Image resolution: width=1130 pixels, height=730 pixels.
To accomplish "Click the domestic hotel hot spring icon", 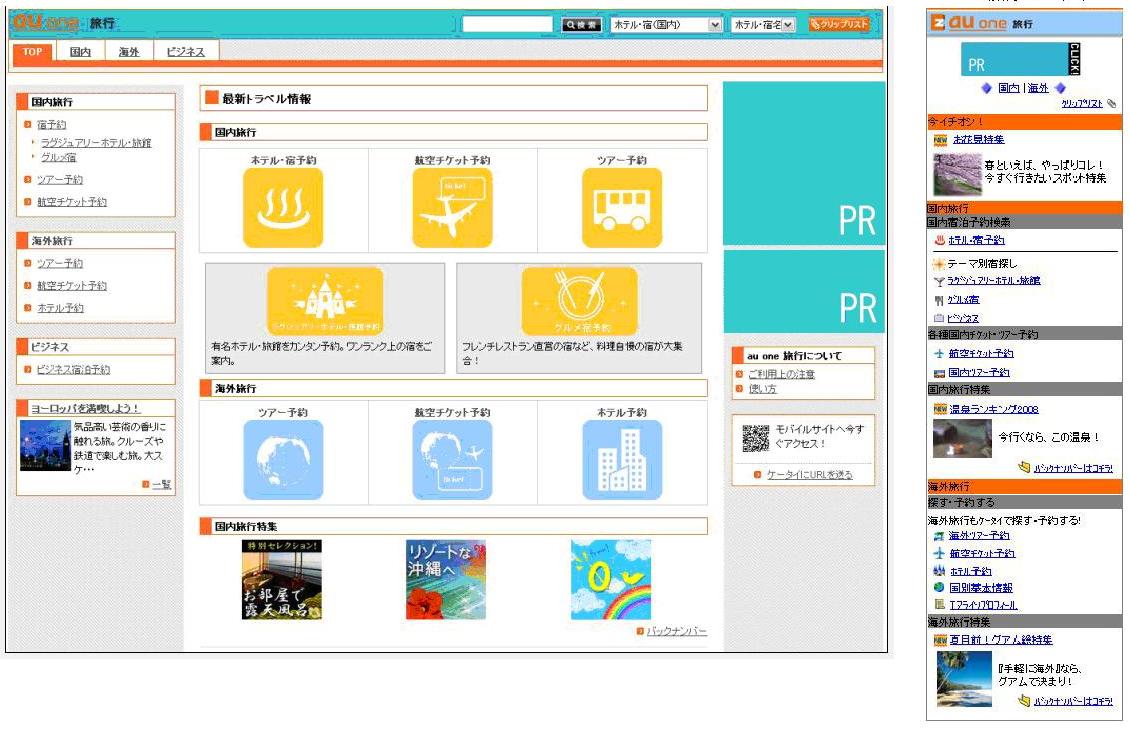I will point(283,208).
